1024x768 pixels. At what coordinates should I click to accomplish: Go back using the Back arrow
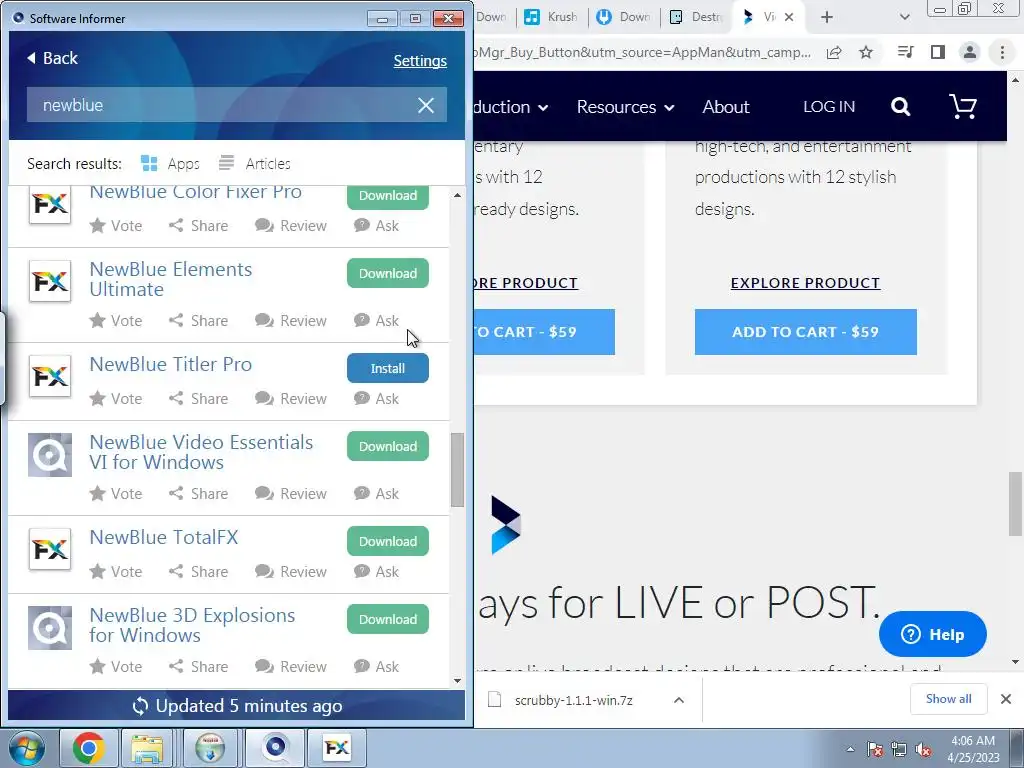[x=52, y=58]
